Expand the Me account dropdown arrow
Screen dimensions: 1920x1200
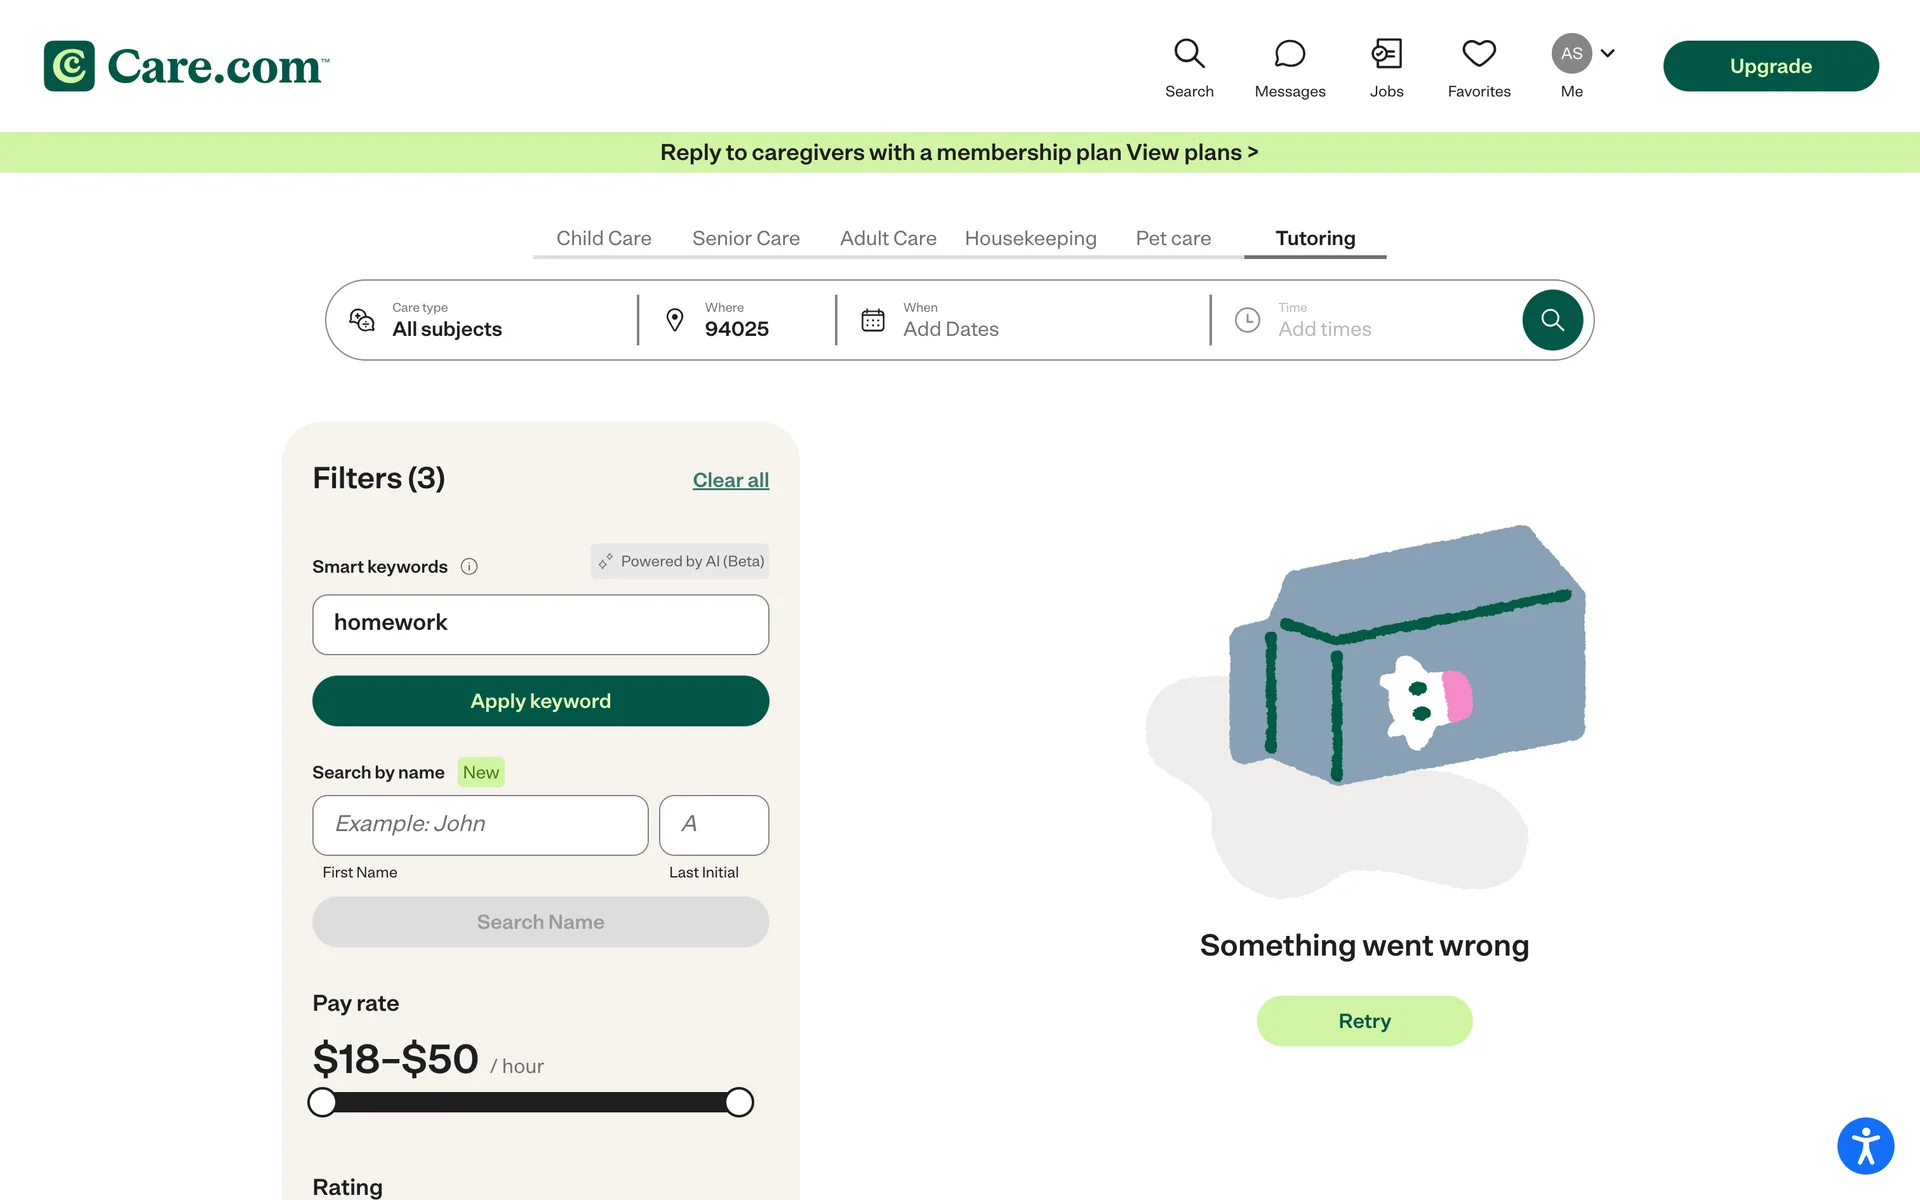1608,54
